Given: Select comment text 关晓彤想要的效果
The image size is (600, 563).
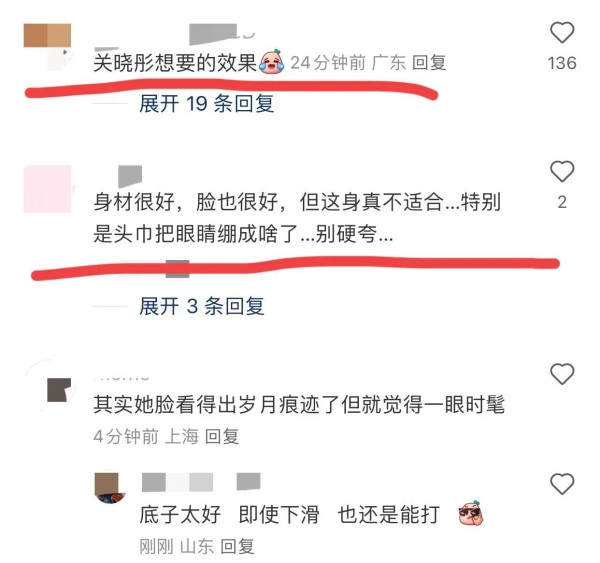Looking at the screenshot, I should click(175, 63).
